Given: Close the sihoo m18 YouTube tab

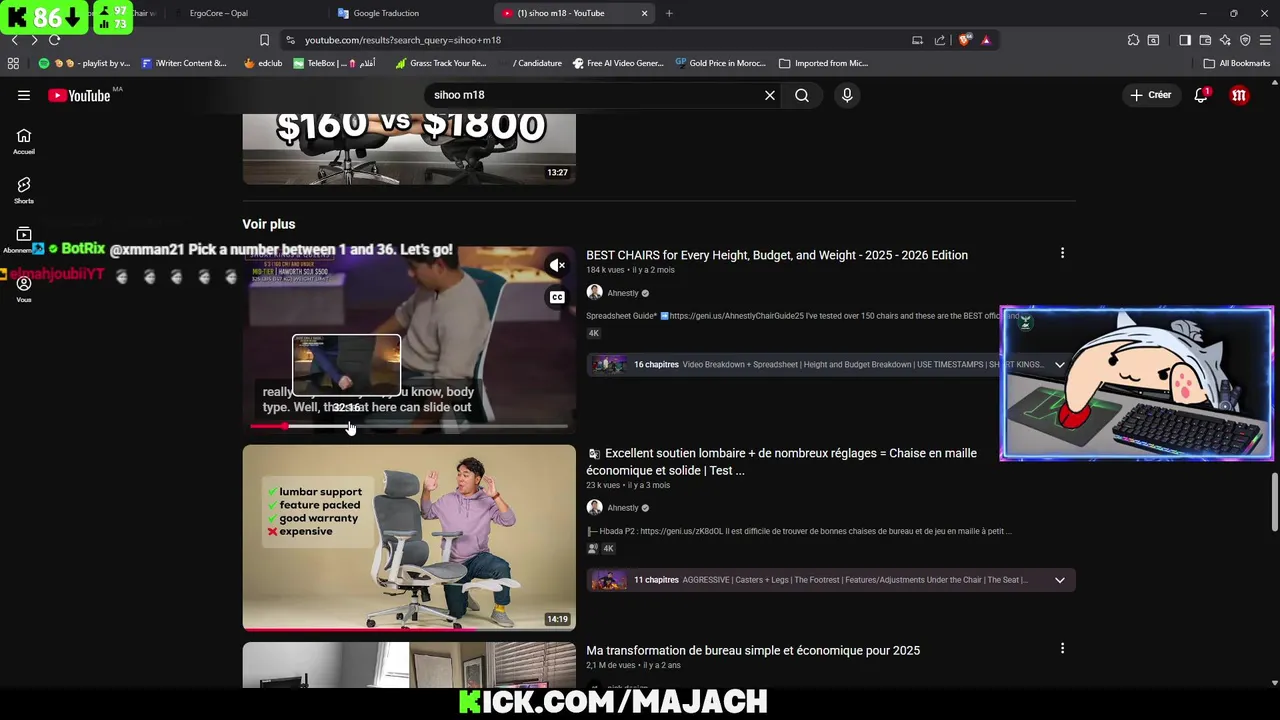Looking at the screenshot, I should [645, 13].
